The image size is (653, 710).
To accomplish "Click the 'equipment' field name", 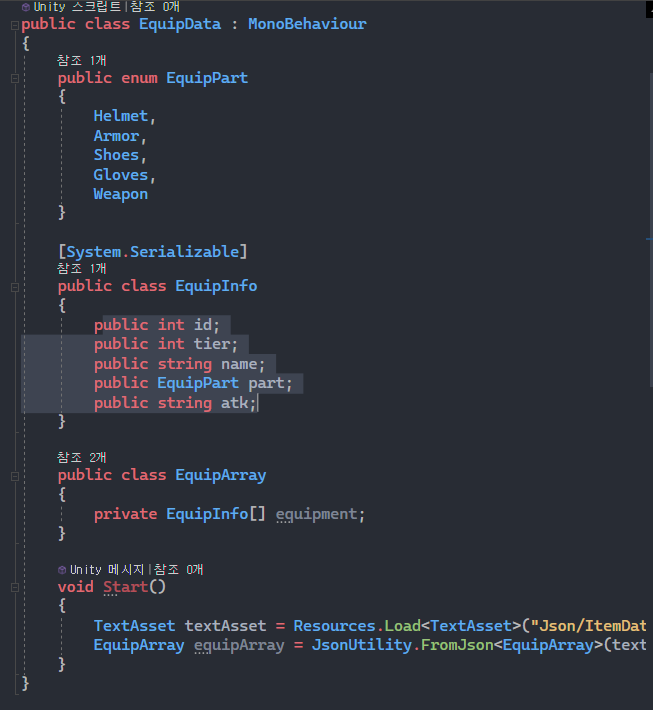I will (x=316, y=514).
